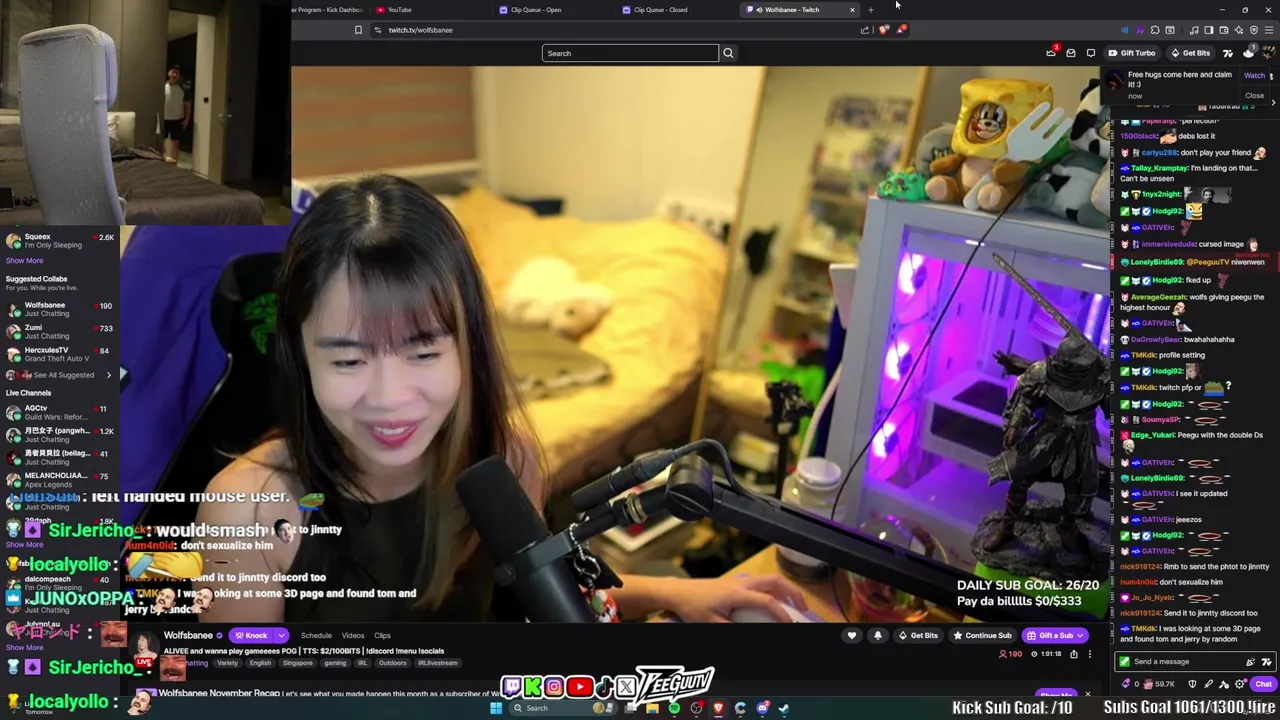This screenshot has width=1280, height=720.
Task: Open Squeex channel in sidebar
Action: pos(60,240)
